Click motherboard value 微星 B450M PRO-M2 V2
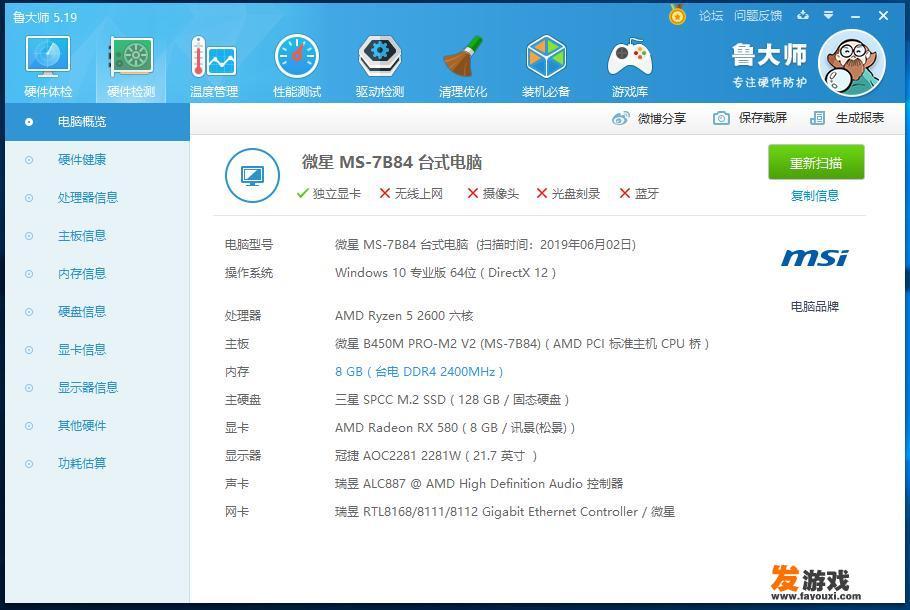 coord(522,344)
